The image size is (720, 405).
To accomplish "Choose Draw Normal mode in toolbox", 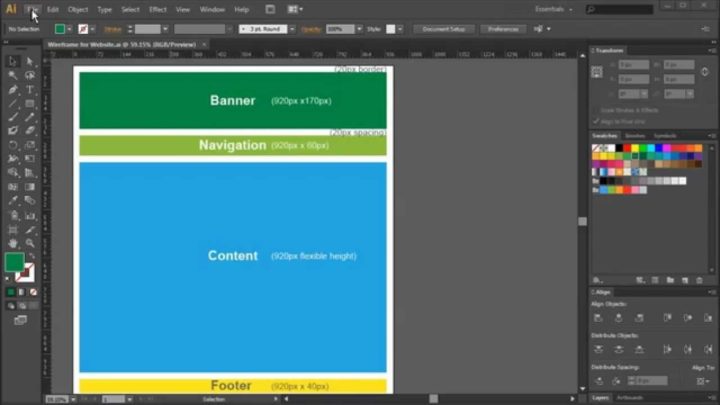I will pyautogui.click(x=11, y=306).
